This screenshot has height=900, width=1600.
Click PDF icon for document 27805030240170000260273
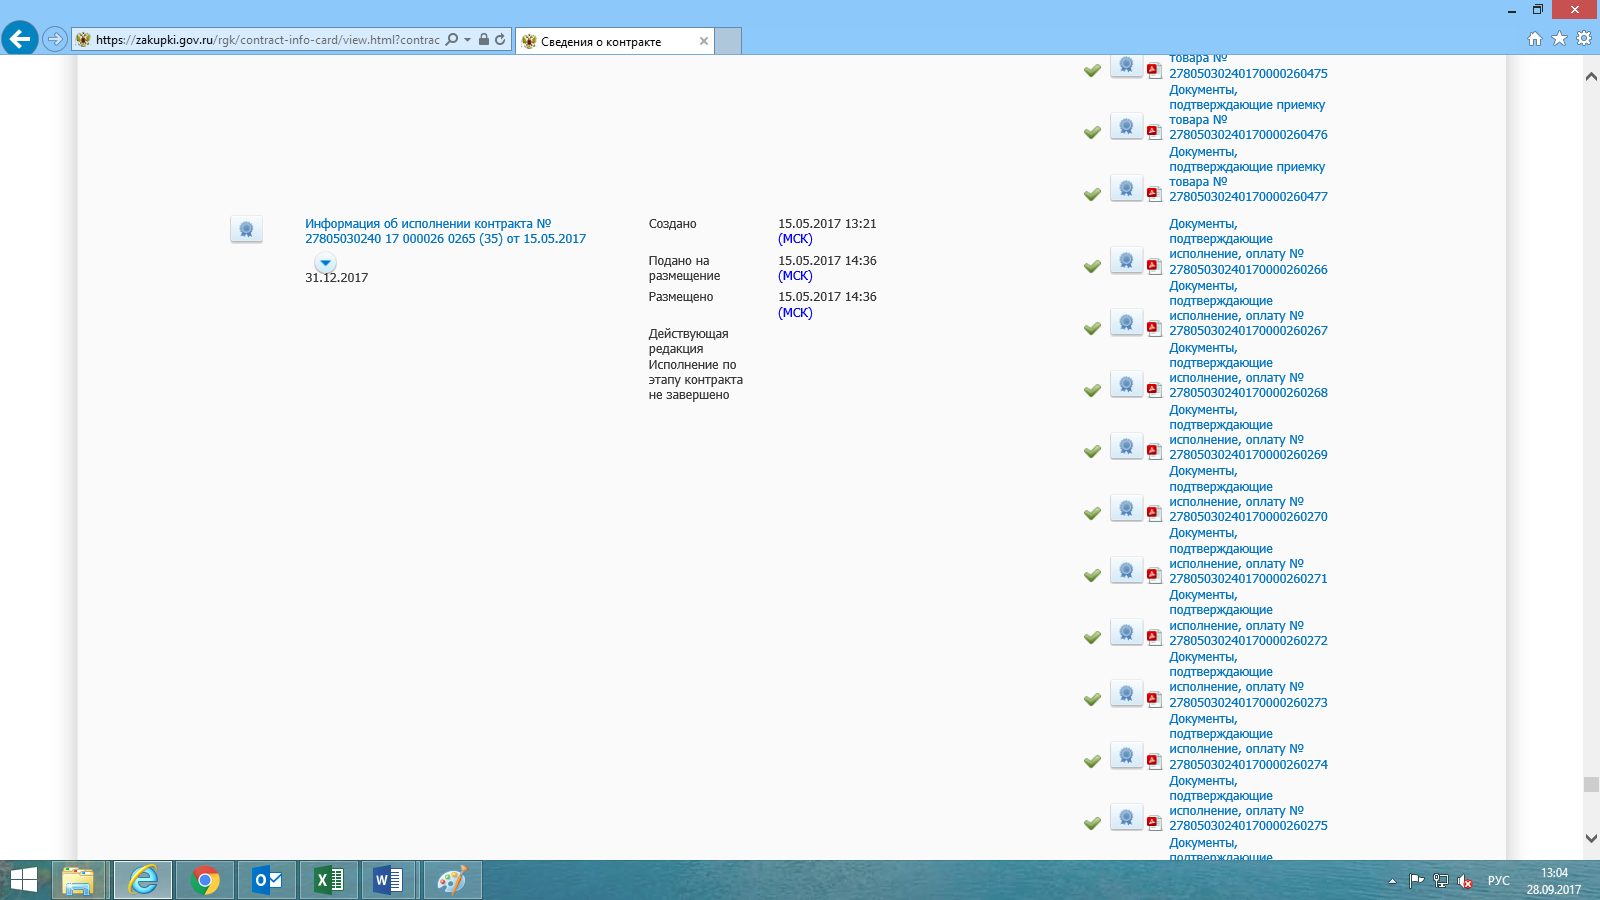(1153, 699)
